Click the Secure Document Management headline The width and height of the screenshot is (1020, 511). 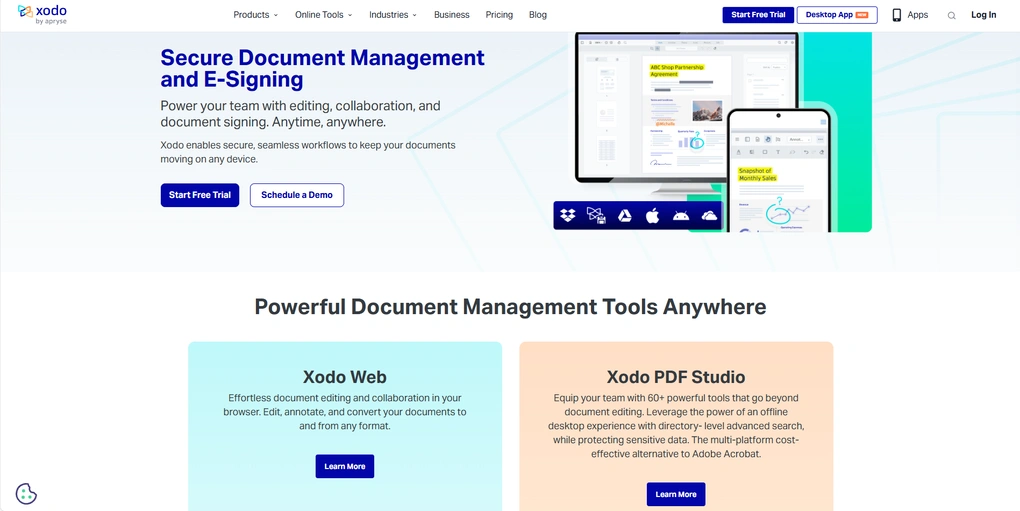(x=323, y=68)
